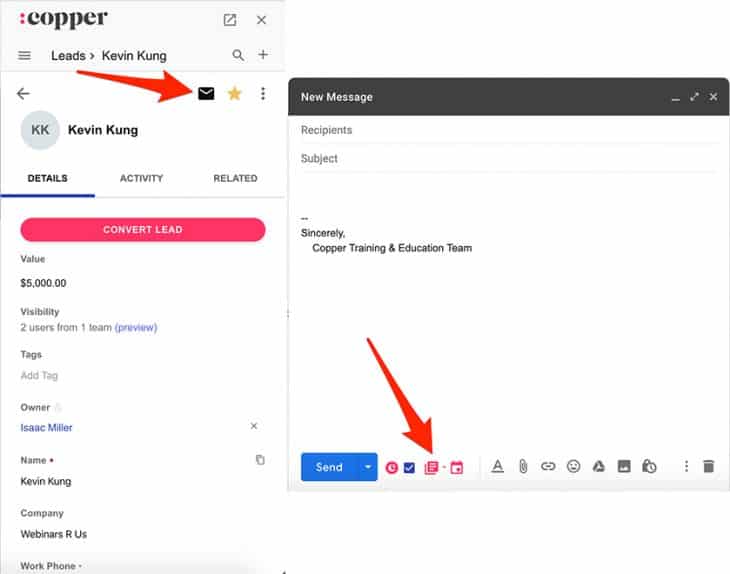The image size is (730, 574).
Task: Click Leads in the breadcrumb
Action: (x=68, y=56)
